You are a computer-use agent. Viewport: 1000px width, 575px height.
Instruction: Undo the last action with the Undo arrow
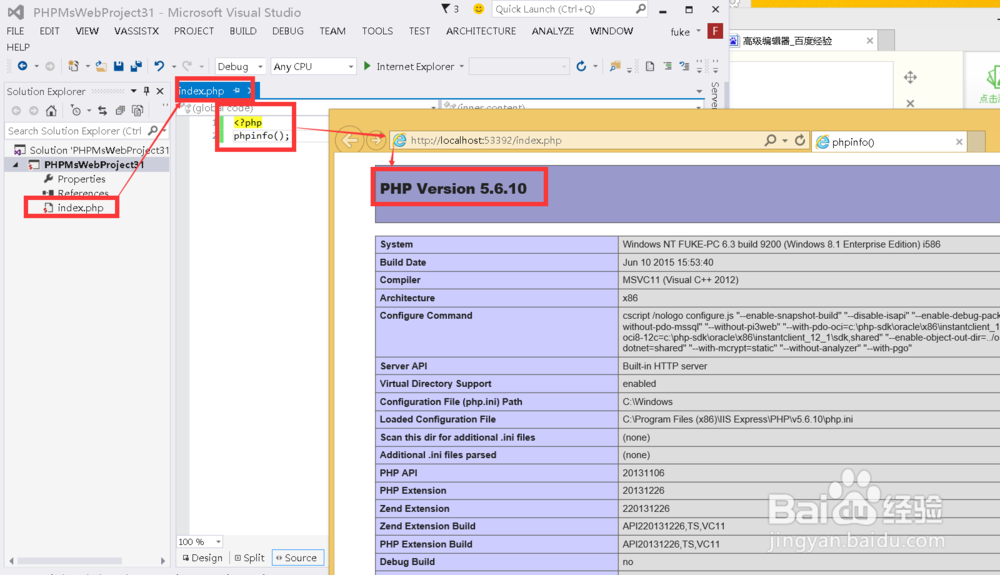[159, 66]
